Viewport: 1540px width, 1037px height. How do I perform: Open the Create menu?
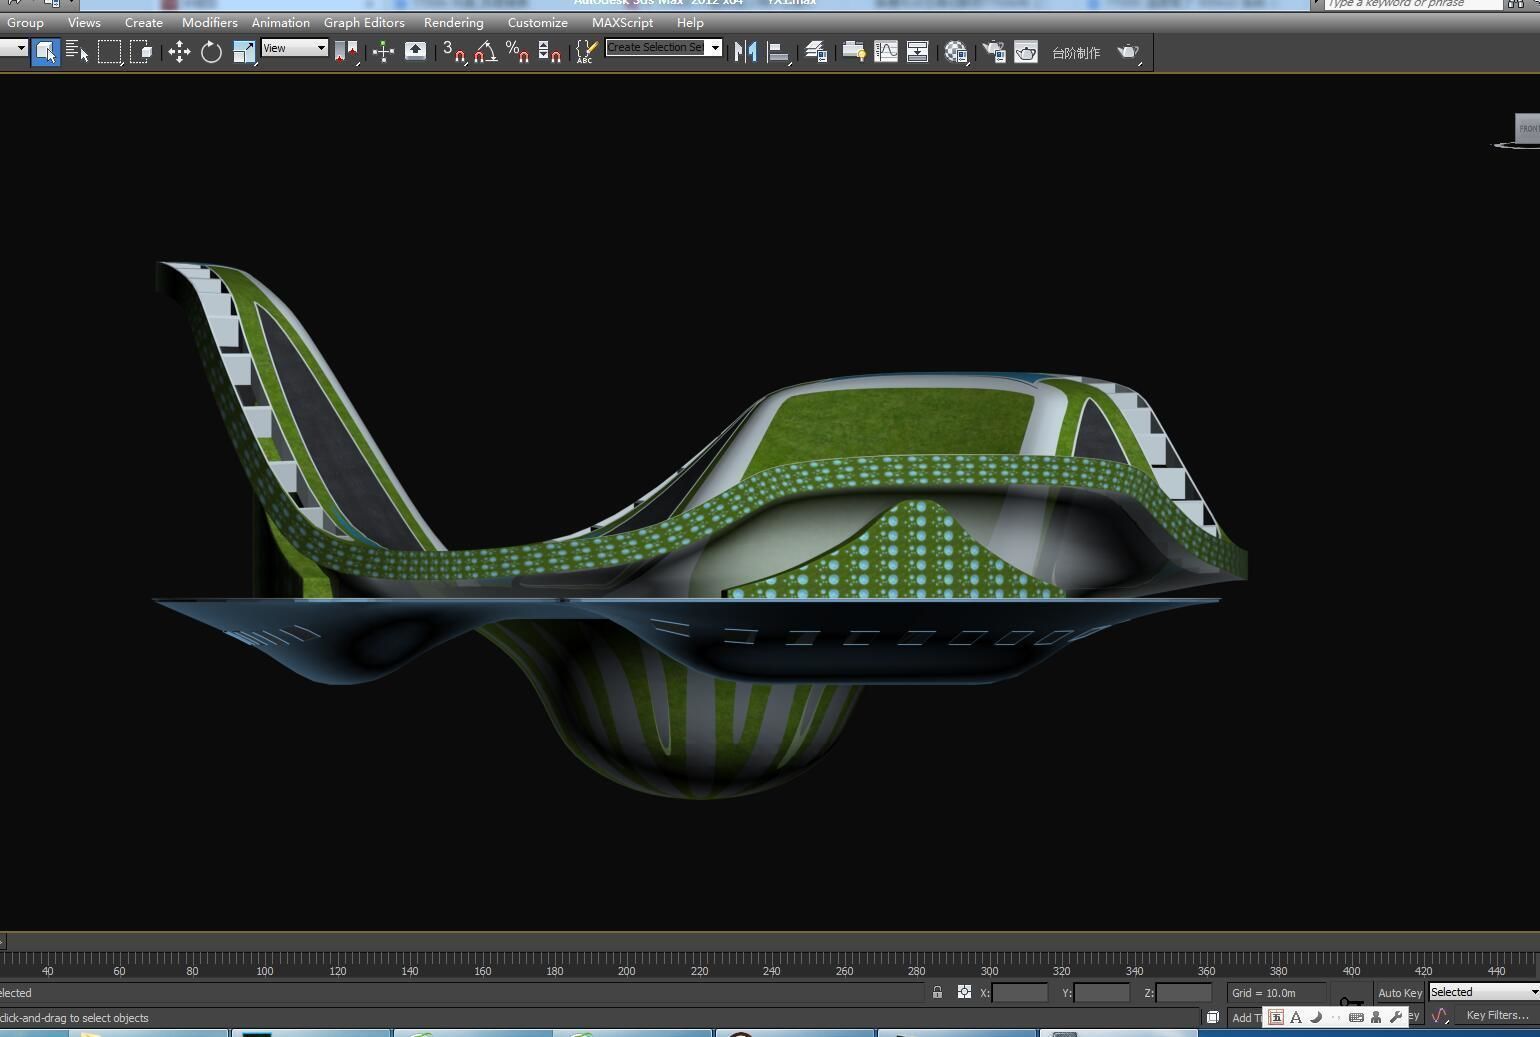pos(144,22)
